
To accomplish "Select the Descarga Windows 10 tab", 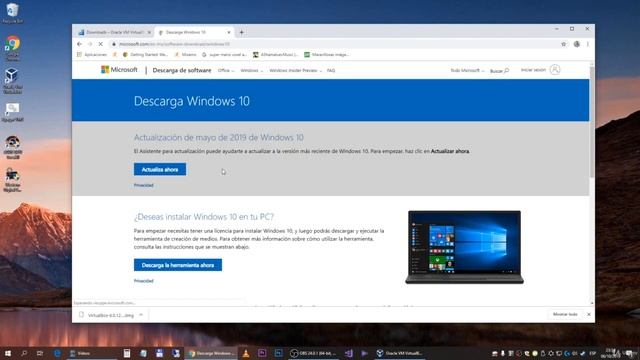I will (195, 32).
